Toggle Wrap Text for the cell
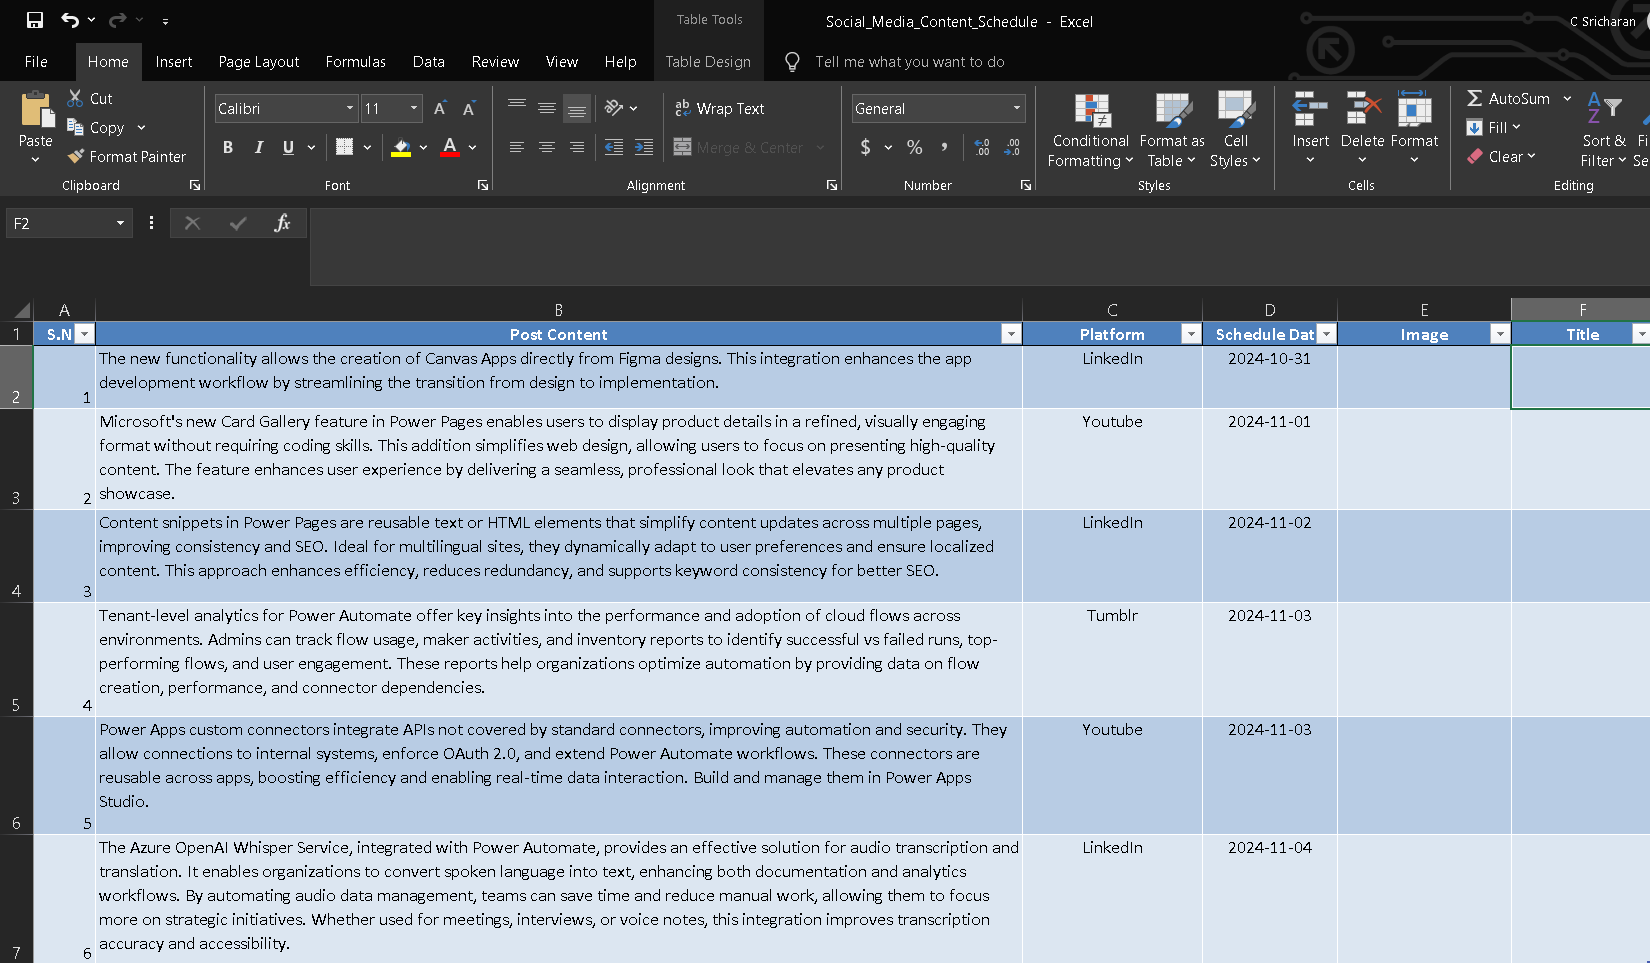Screen dimensions: 1650x963 point(720,108)
